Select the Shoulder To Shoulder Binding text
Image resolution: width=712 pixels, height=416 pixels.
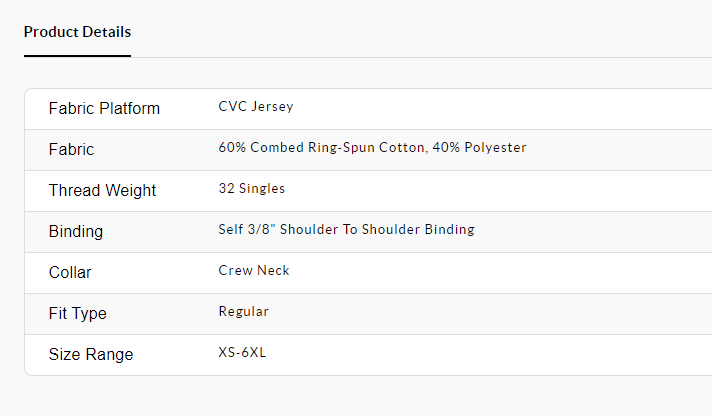click(x=380, y=230)
